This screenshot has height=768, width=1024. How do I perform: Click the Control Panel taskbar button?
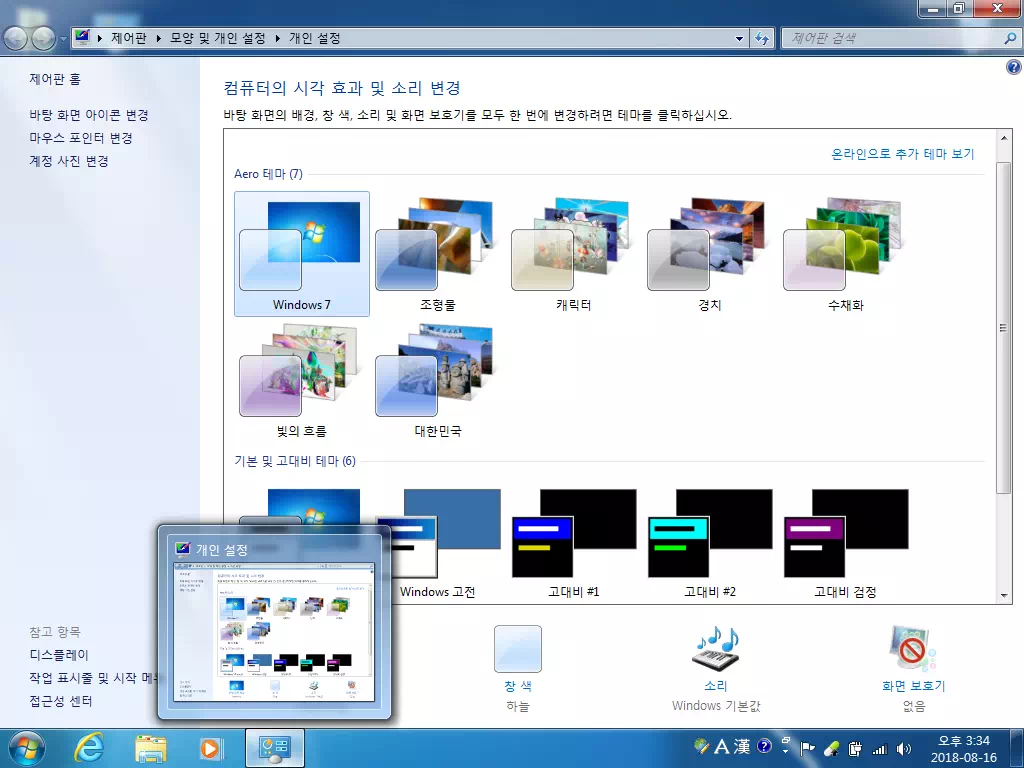pyautogui.click(x=274, y=748)
